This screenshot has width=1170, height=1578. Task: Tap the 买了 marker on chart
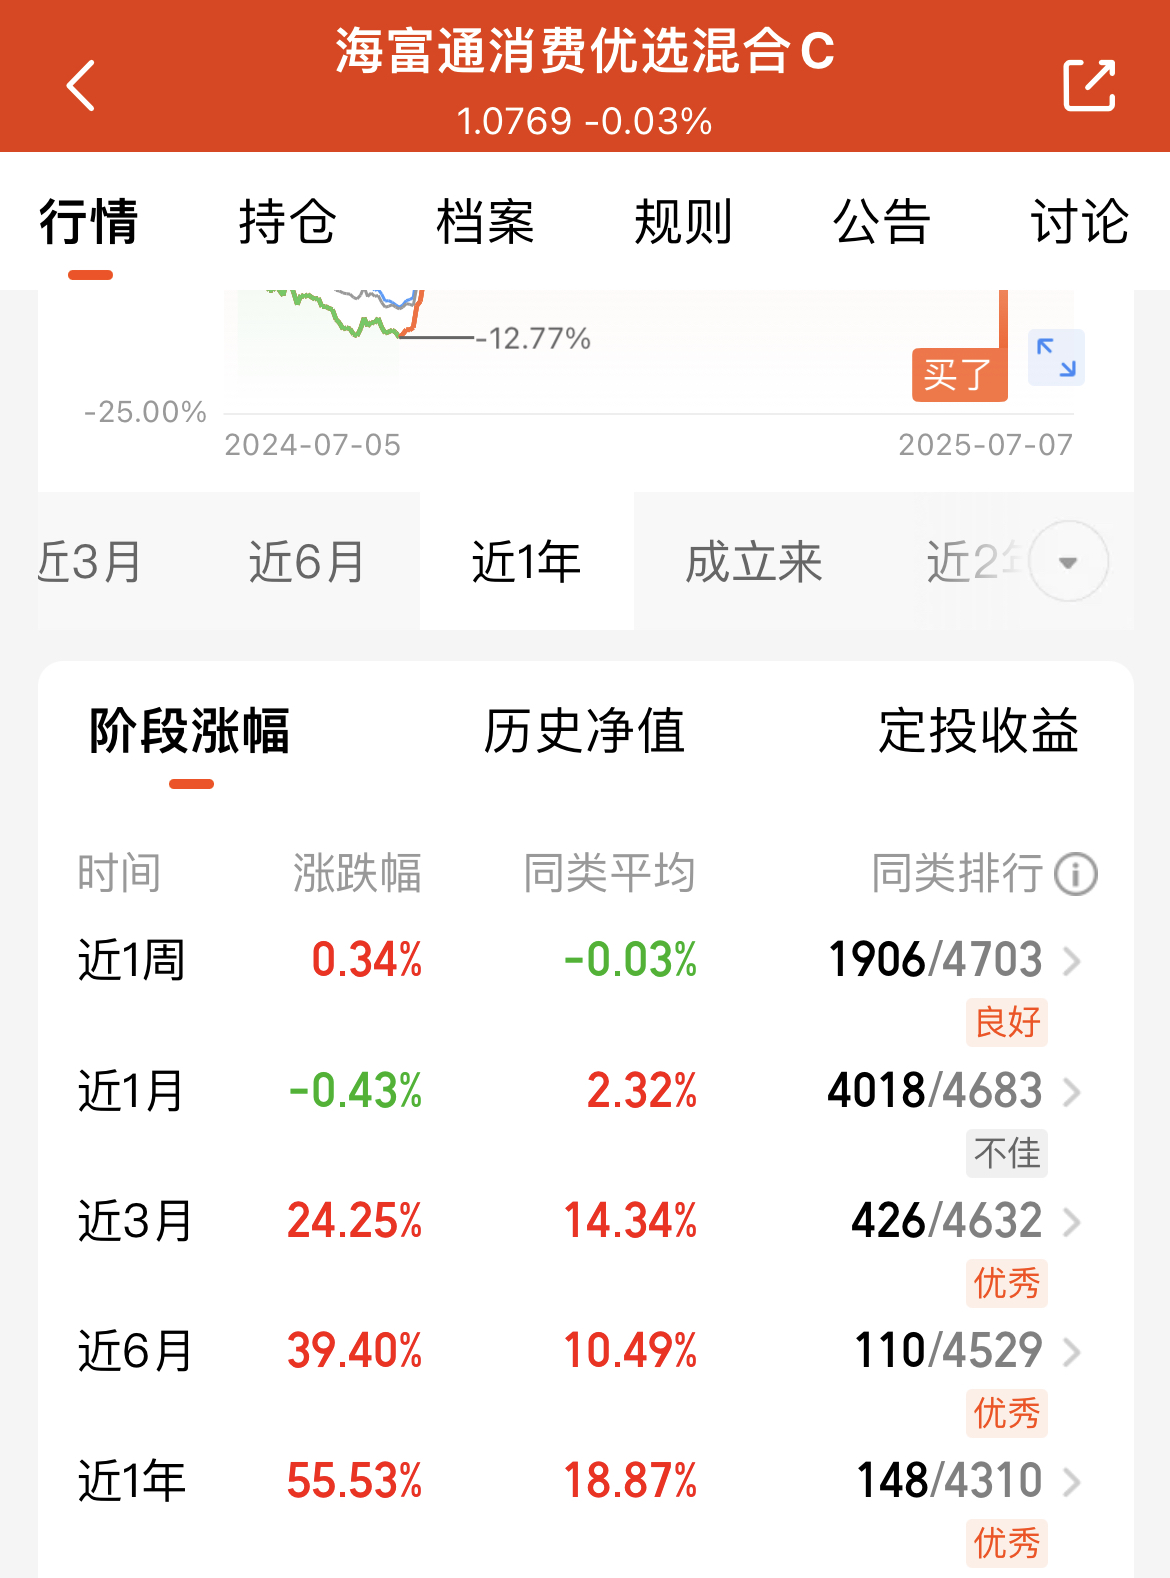[x=959, y=375]
